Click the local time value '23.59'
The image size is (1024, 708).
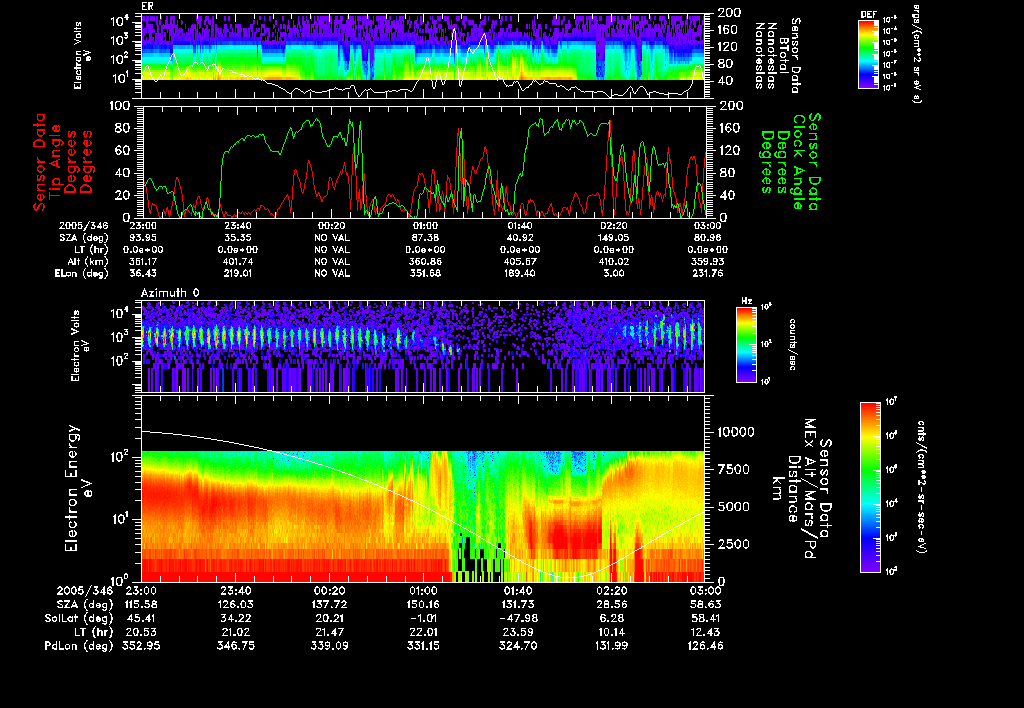pos(517,632)
